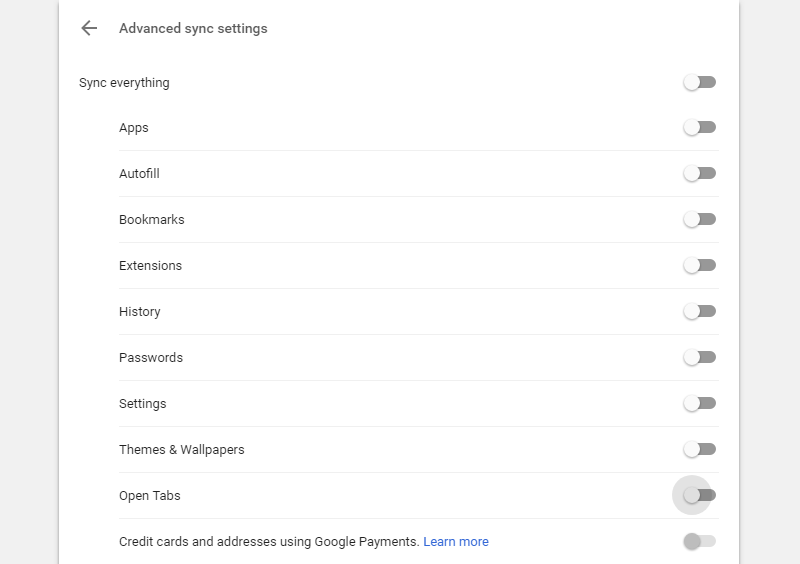
Task: Go back using the arrow icon
Action: pos(89,28)
